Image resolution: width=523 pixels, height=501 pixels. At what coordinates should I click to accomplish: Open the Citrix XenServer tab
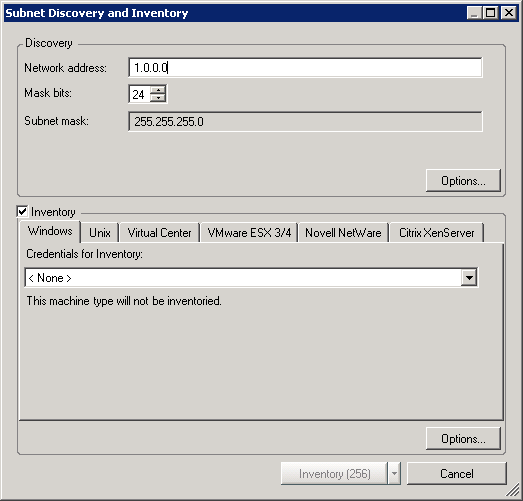click(437, 232)
